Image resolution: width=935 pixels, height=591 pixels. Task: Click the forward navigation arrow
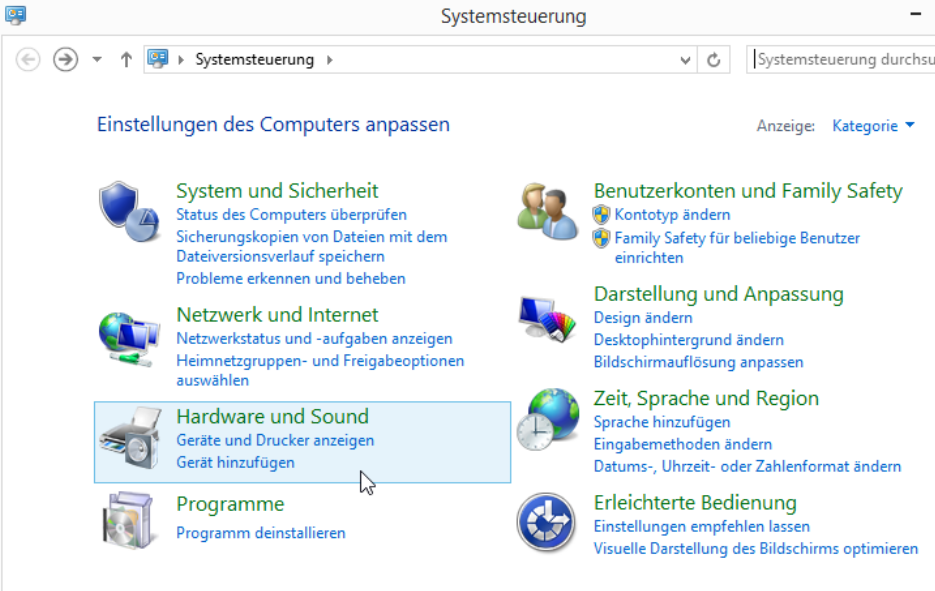66,60
